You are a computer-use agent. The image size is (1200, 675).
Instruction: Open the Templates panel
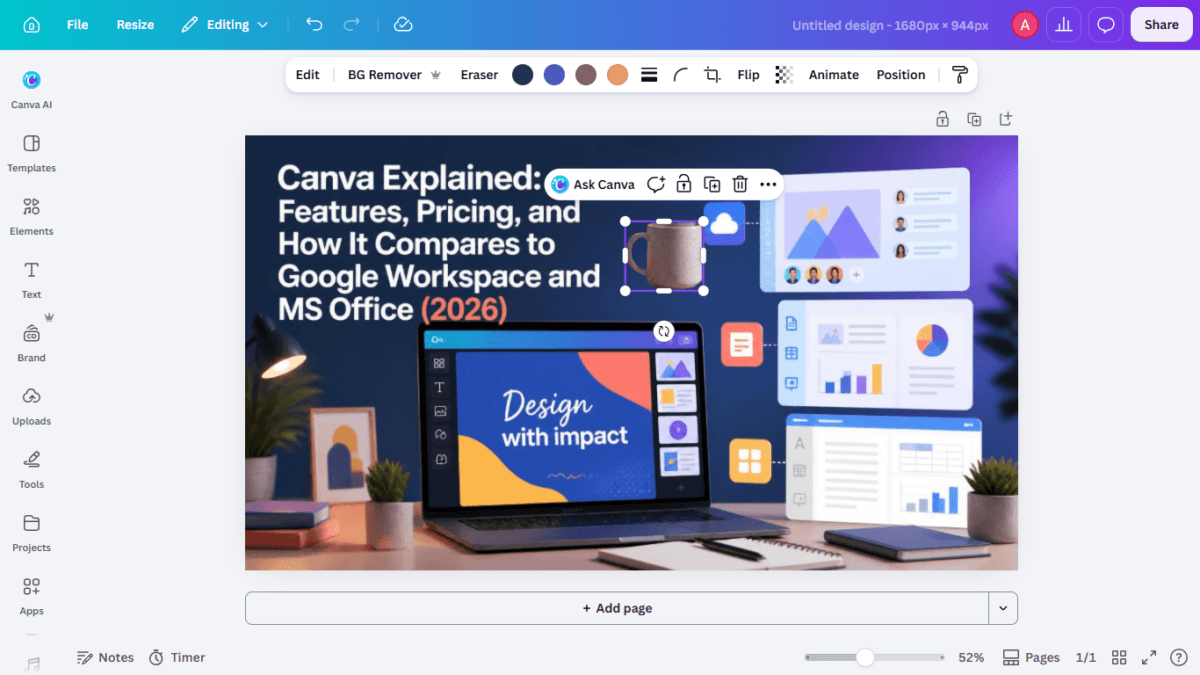coord(32,153)
